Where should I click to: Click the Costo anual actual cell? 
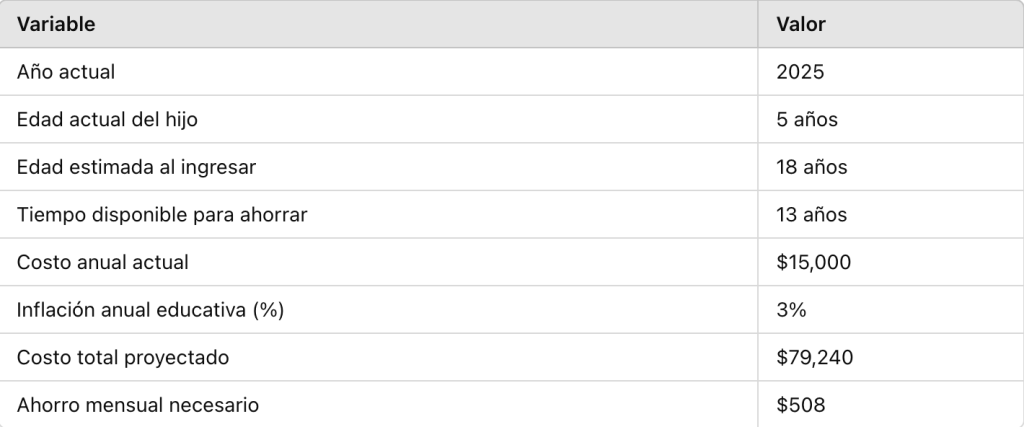coord(102,262)
